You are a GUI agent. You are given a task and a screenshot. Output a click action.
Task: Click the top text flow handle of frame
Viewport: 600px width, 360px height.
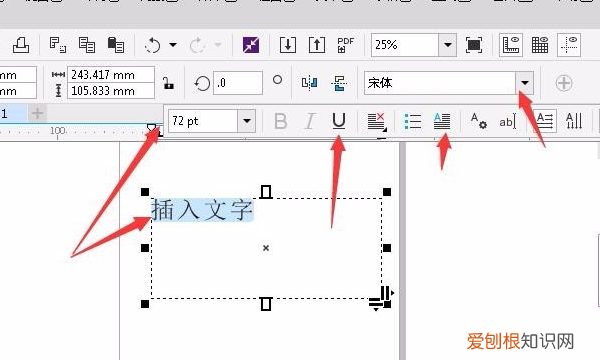coord(266,192)
